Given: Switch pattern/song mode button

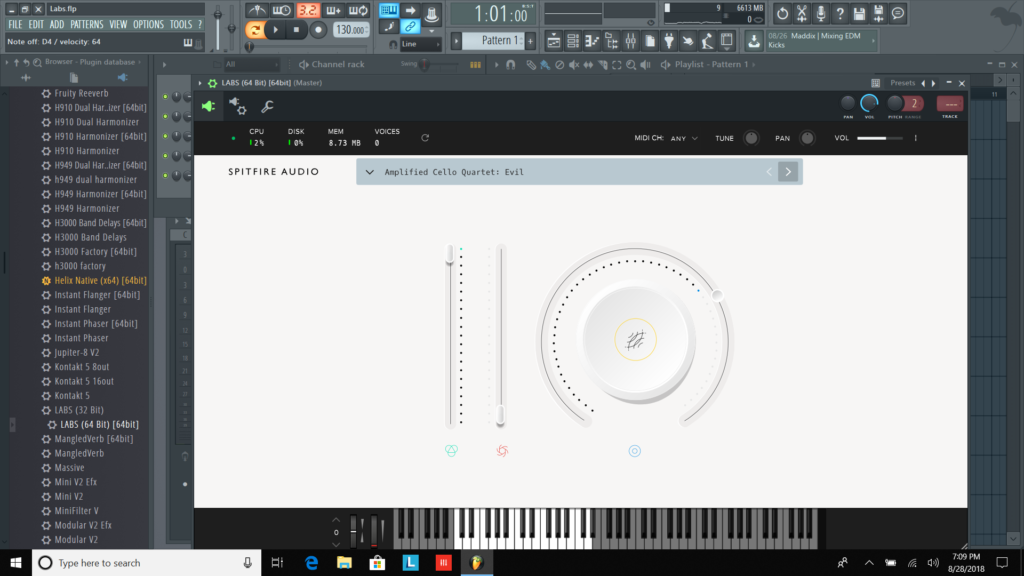Looking at the screenshot, I should tap(255, 29).
